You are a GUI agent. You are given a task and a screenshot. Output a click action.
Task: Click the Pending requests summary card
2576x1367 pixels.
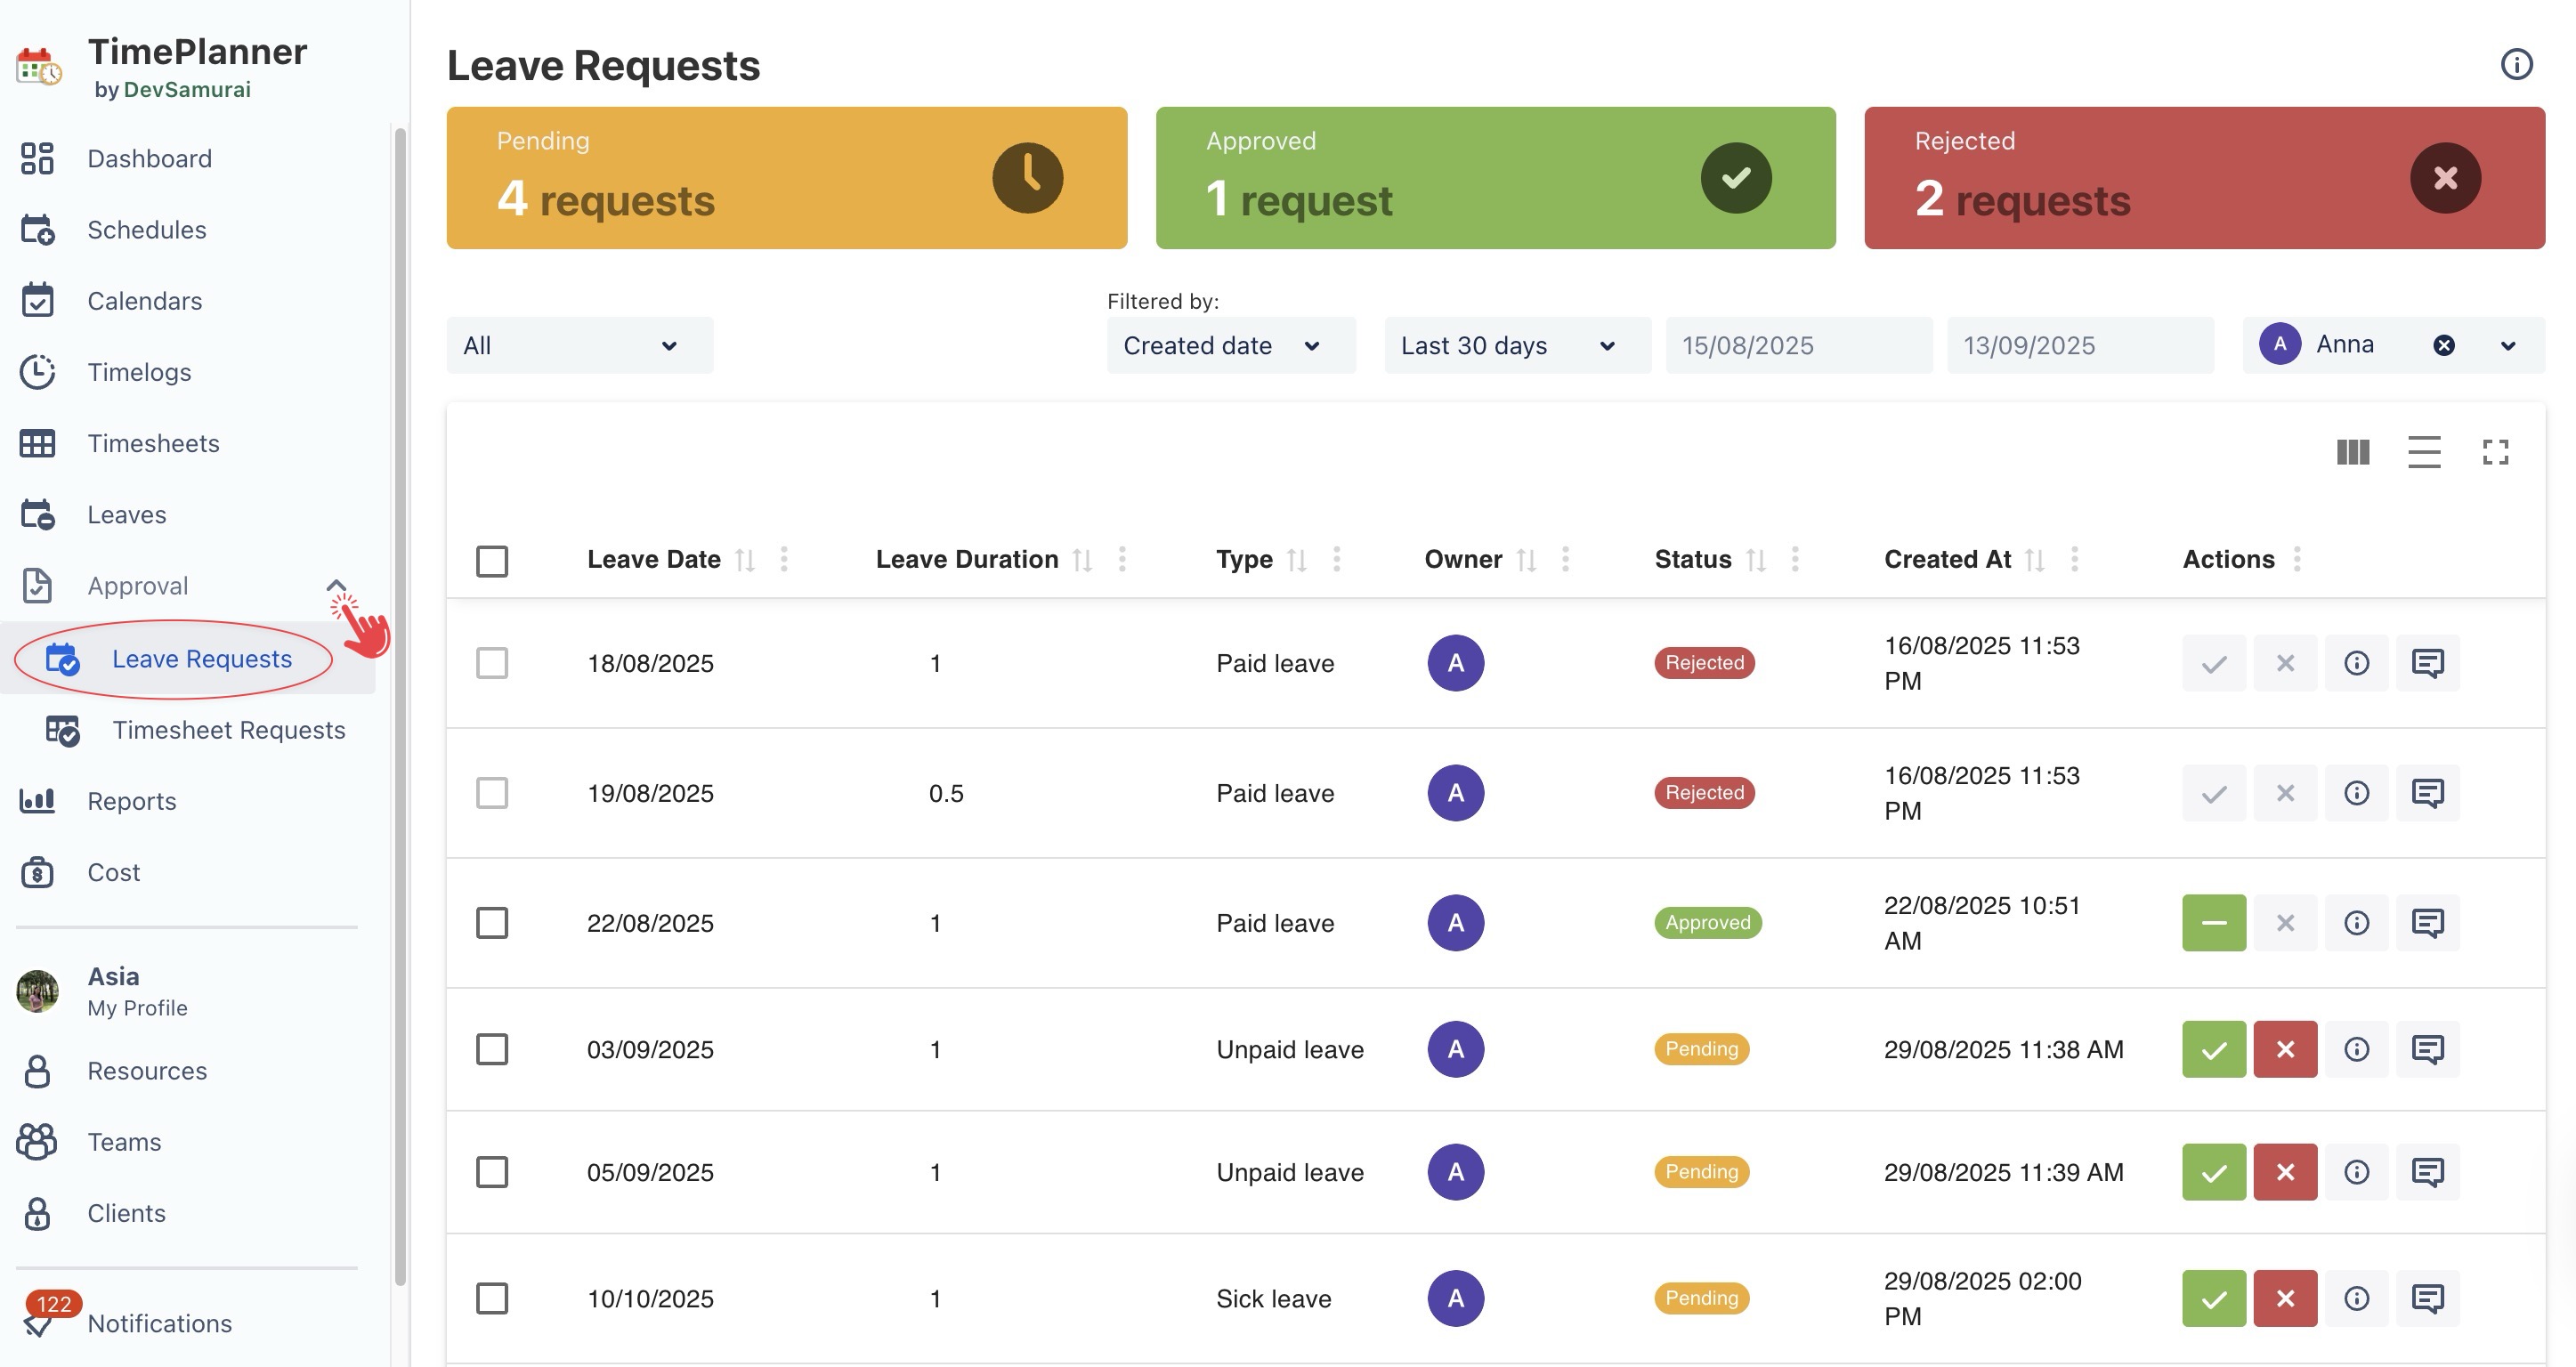pos(786,178)
